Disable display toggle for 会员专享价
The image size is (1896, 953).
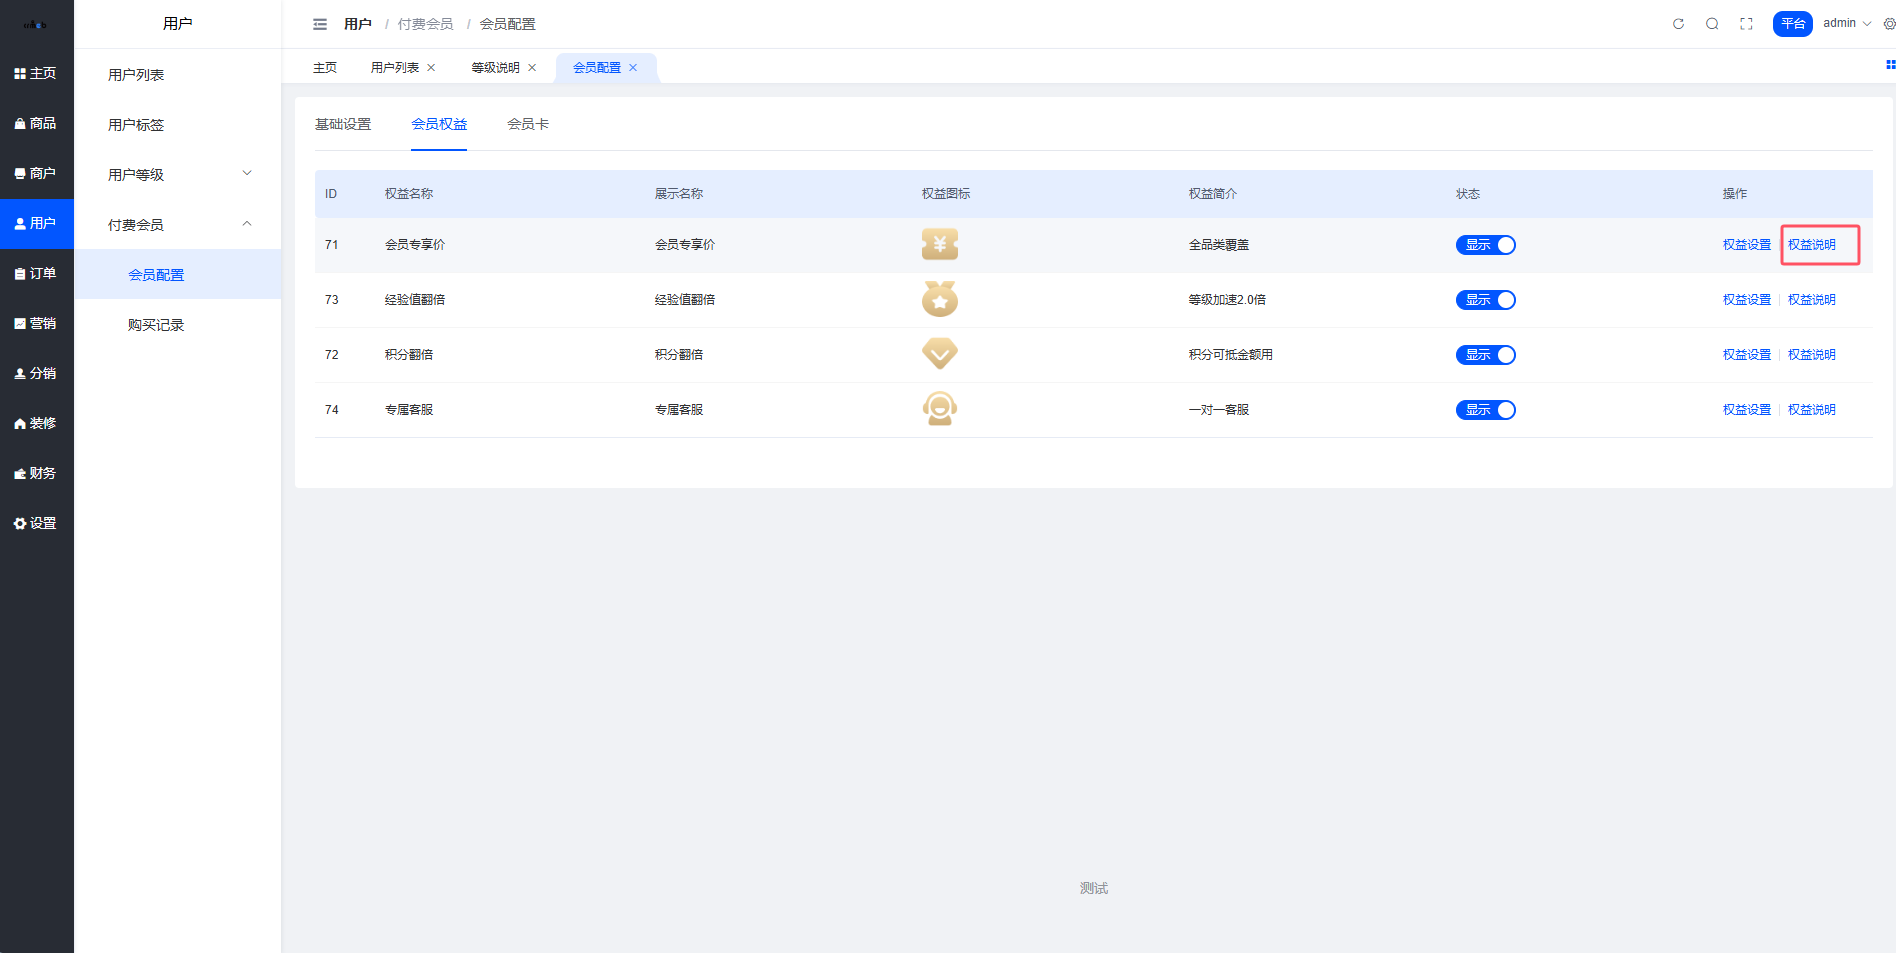pos(1485,245)
